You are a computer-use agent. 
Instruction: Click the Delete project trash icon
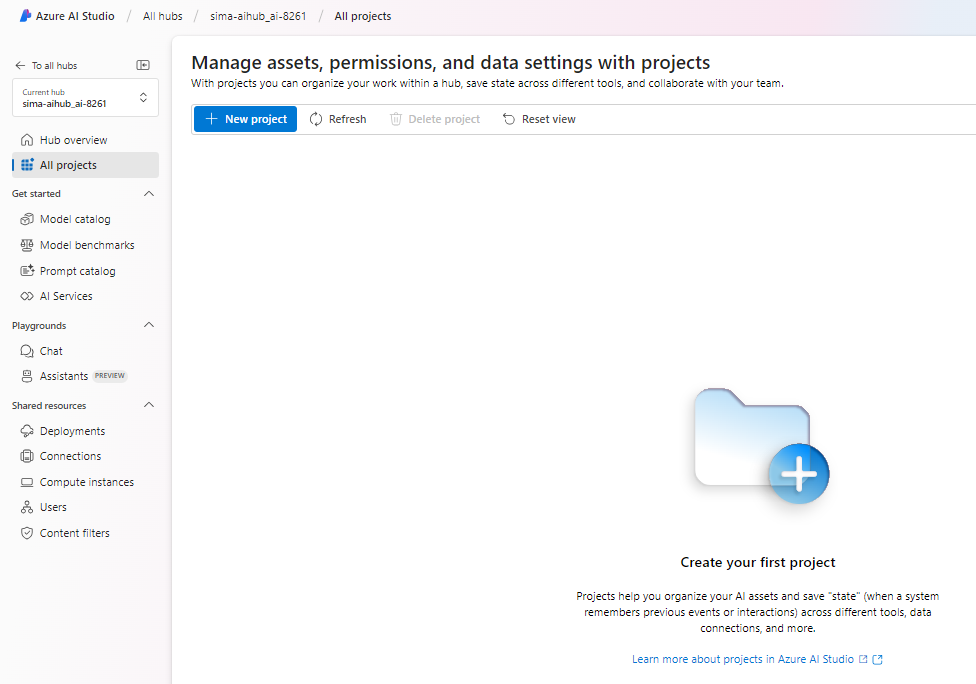[396, 119]
